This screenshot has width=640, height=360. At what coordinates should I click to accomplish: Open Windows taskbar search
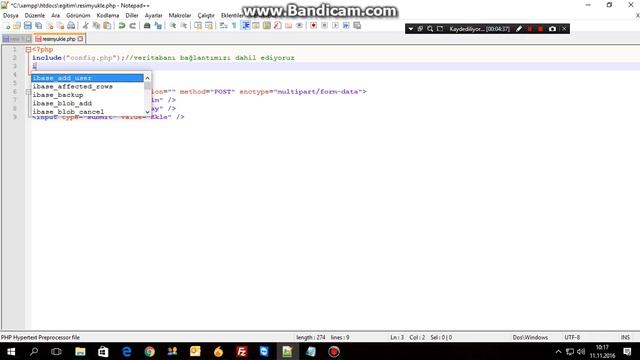pos(34,351)
